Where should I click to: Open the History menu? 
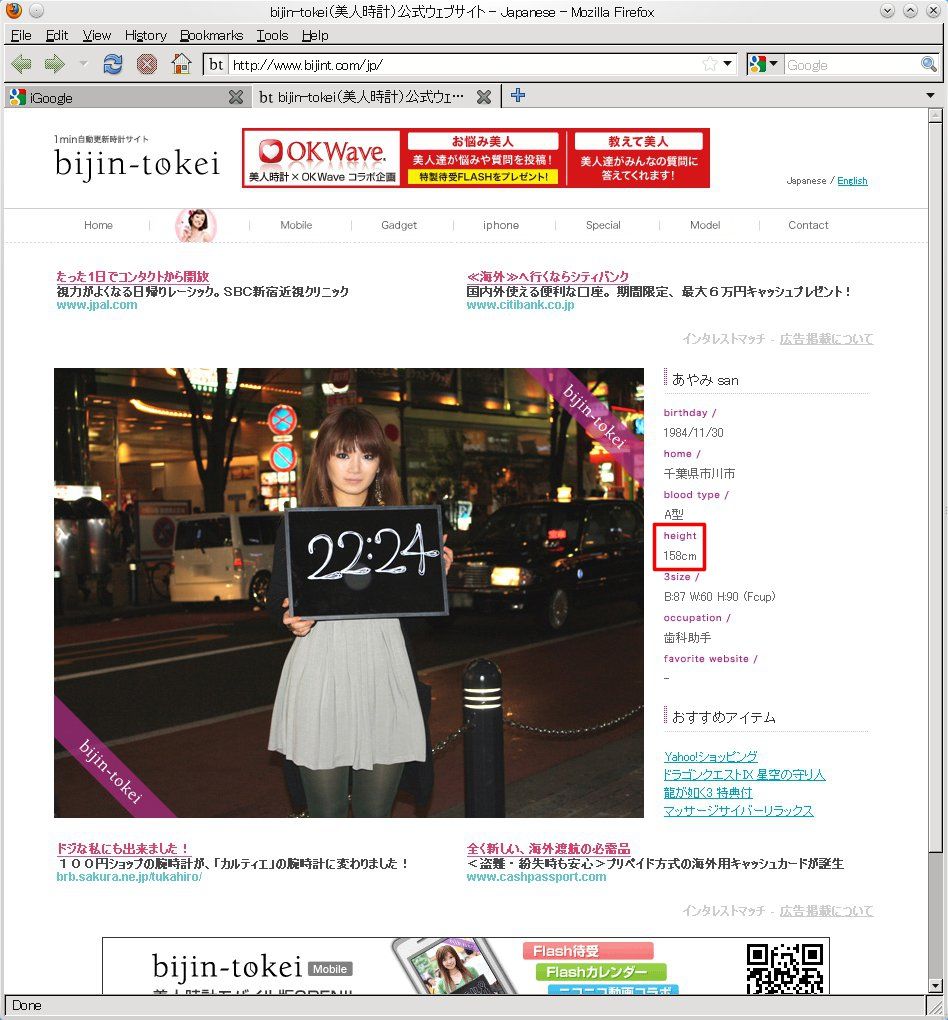146,35
